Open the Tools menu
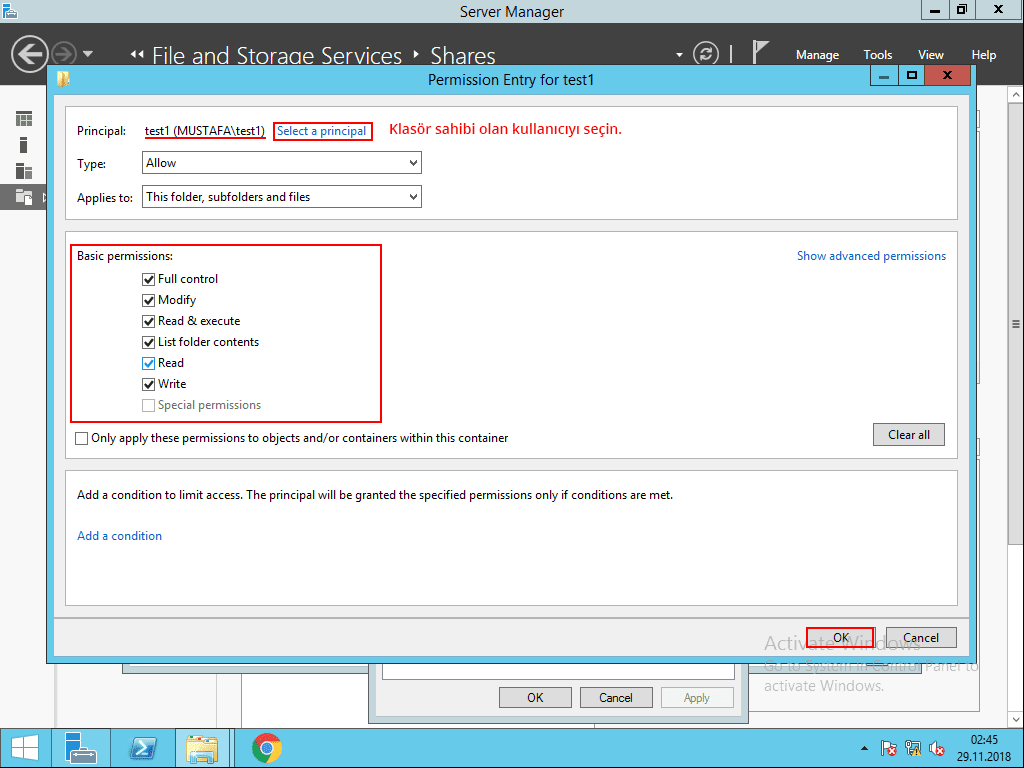This screenshot has width=1024, height=768. 877,55
